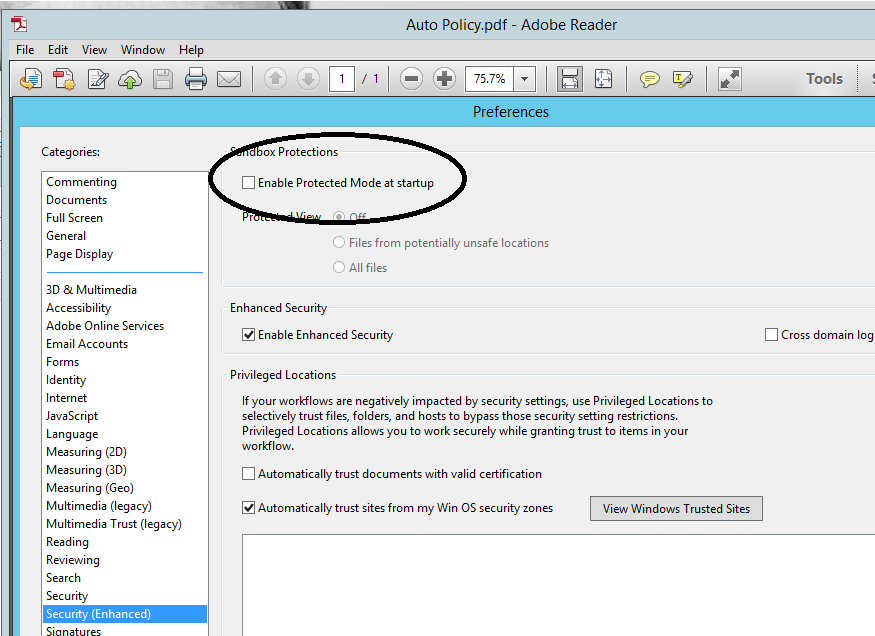Zoom in with the plus button
875x636 pixels.
click(444, 79)
